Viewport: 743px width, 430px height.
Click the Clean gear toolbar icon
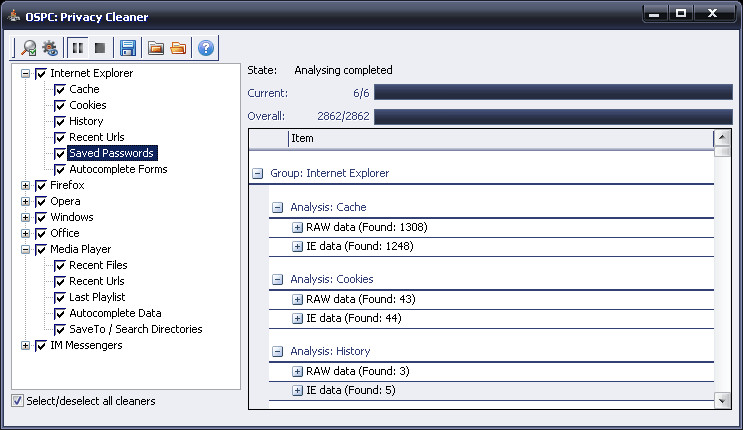pyautogui.click(x=50, y=48)
